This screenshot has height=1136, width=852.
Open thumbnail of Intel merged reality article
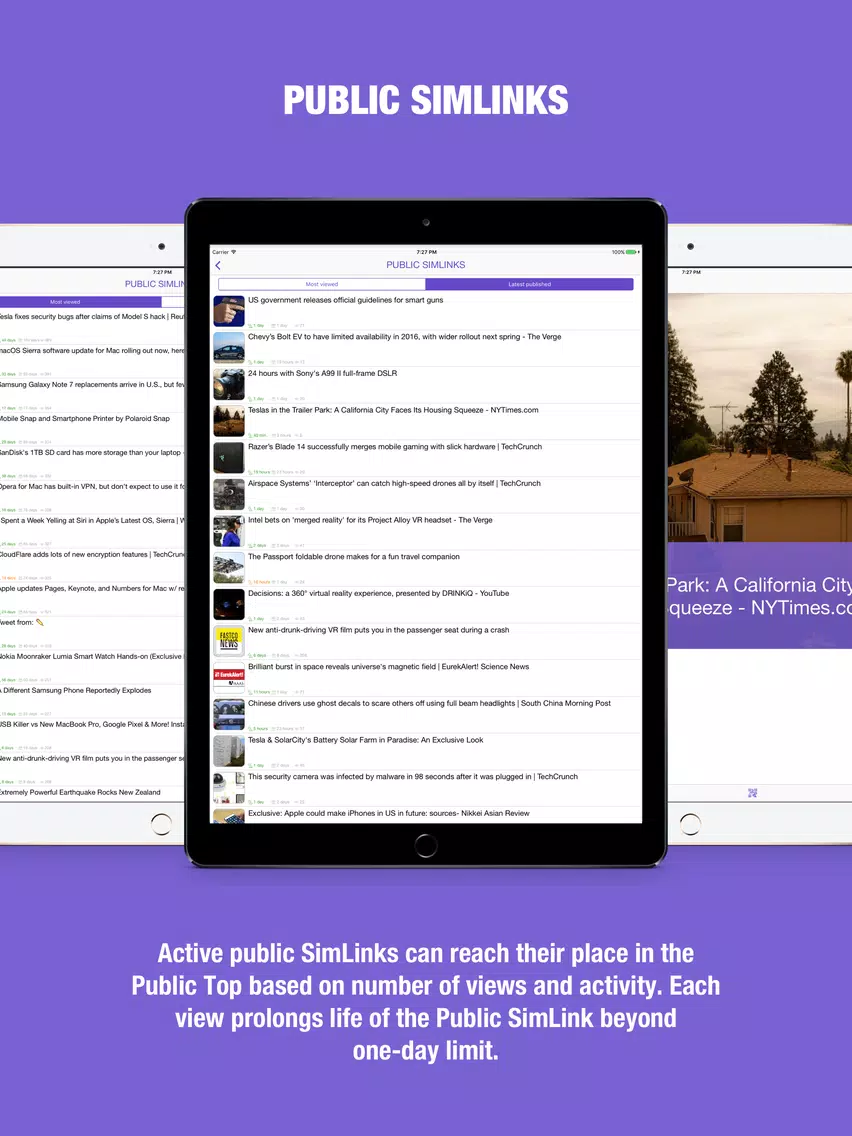[229, 531]
